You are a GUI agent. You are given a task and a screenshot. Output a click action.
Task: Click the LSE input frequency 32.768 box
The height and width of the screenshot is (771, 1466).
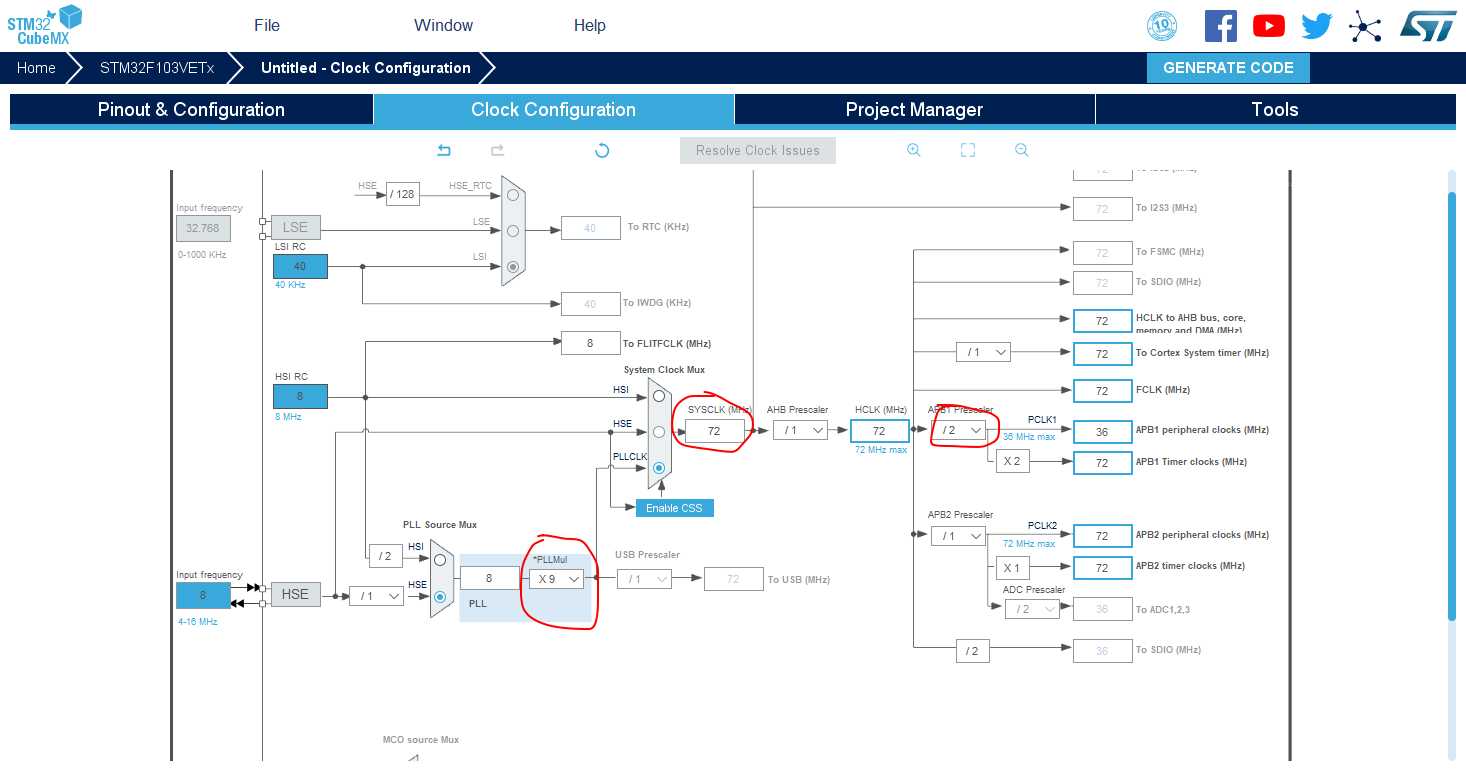(x=203, y=228)
